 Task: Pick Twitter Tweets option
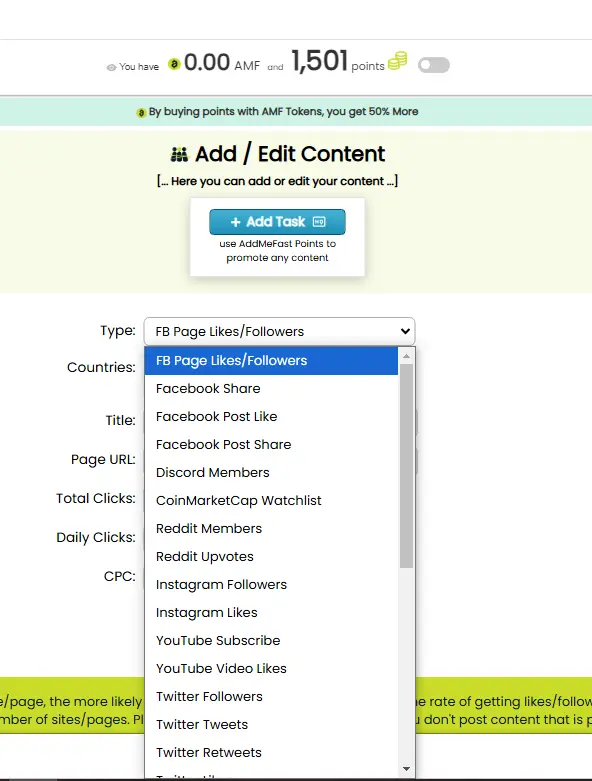click(x=271, y=725)
